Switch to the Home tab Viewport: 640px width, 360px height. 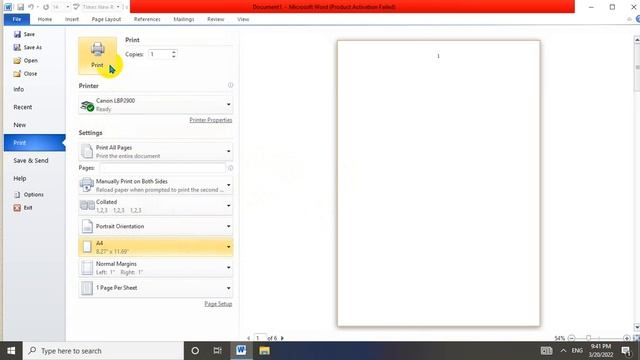(45, 19)
